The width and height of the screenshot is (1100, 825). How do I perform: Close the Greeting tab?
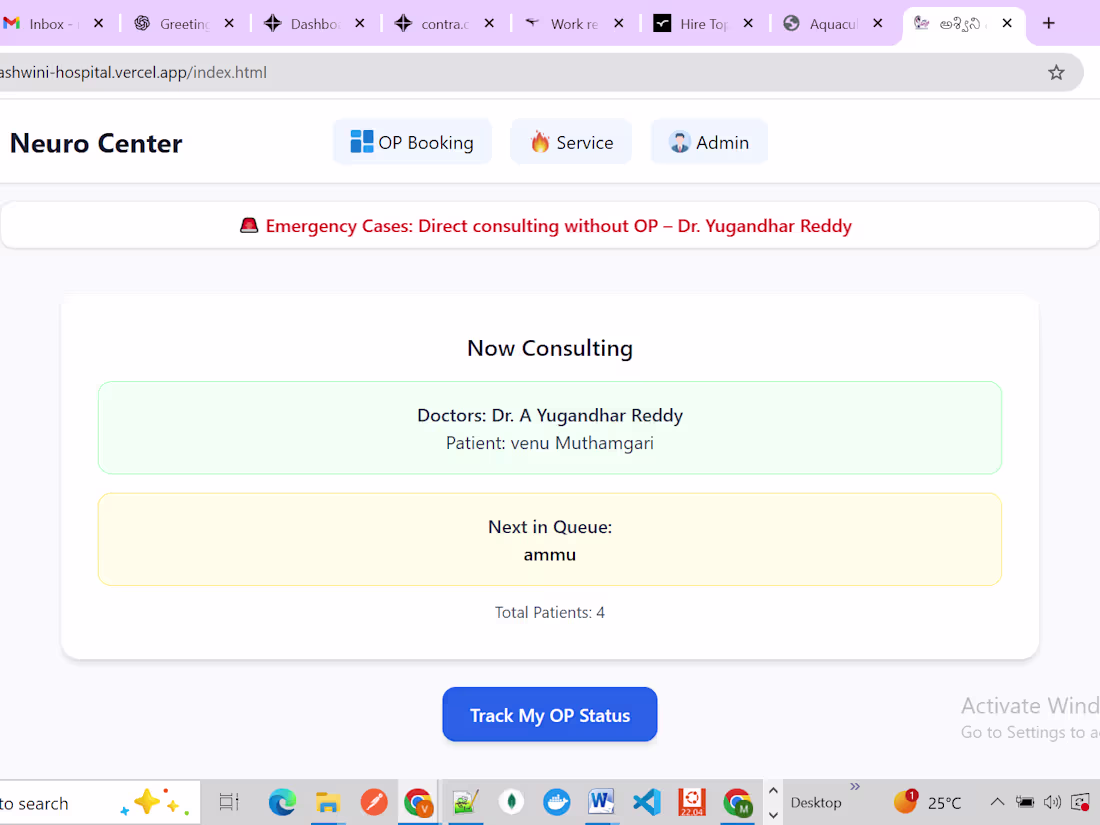(229, 24)
